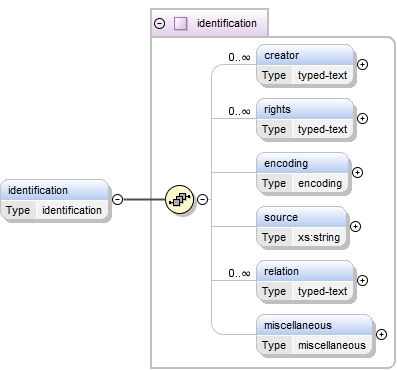Screen dimensions: 397x370
Task: Select the encoding element name
Action: click(286, 163)
